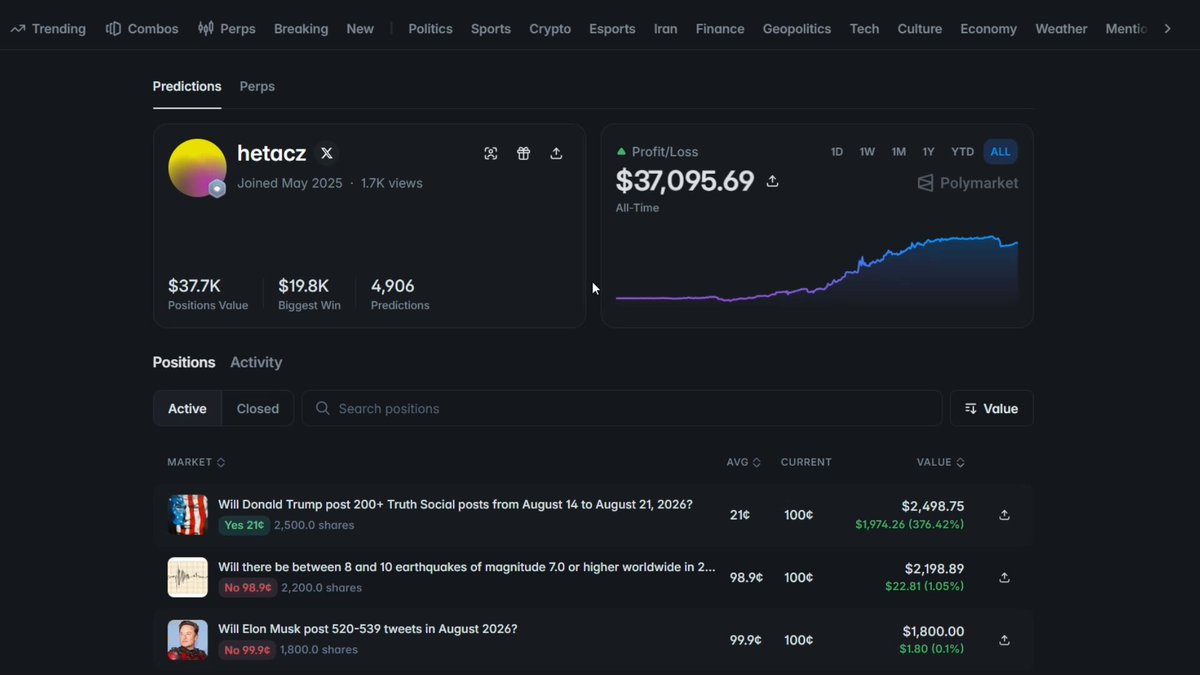Show Active positions

pyautogui.click(x=187, y=408)
